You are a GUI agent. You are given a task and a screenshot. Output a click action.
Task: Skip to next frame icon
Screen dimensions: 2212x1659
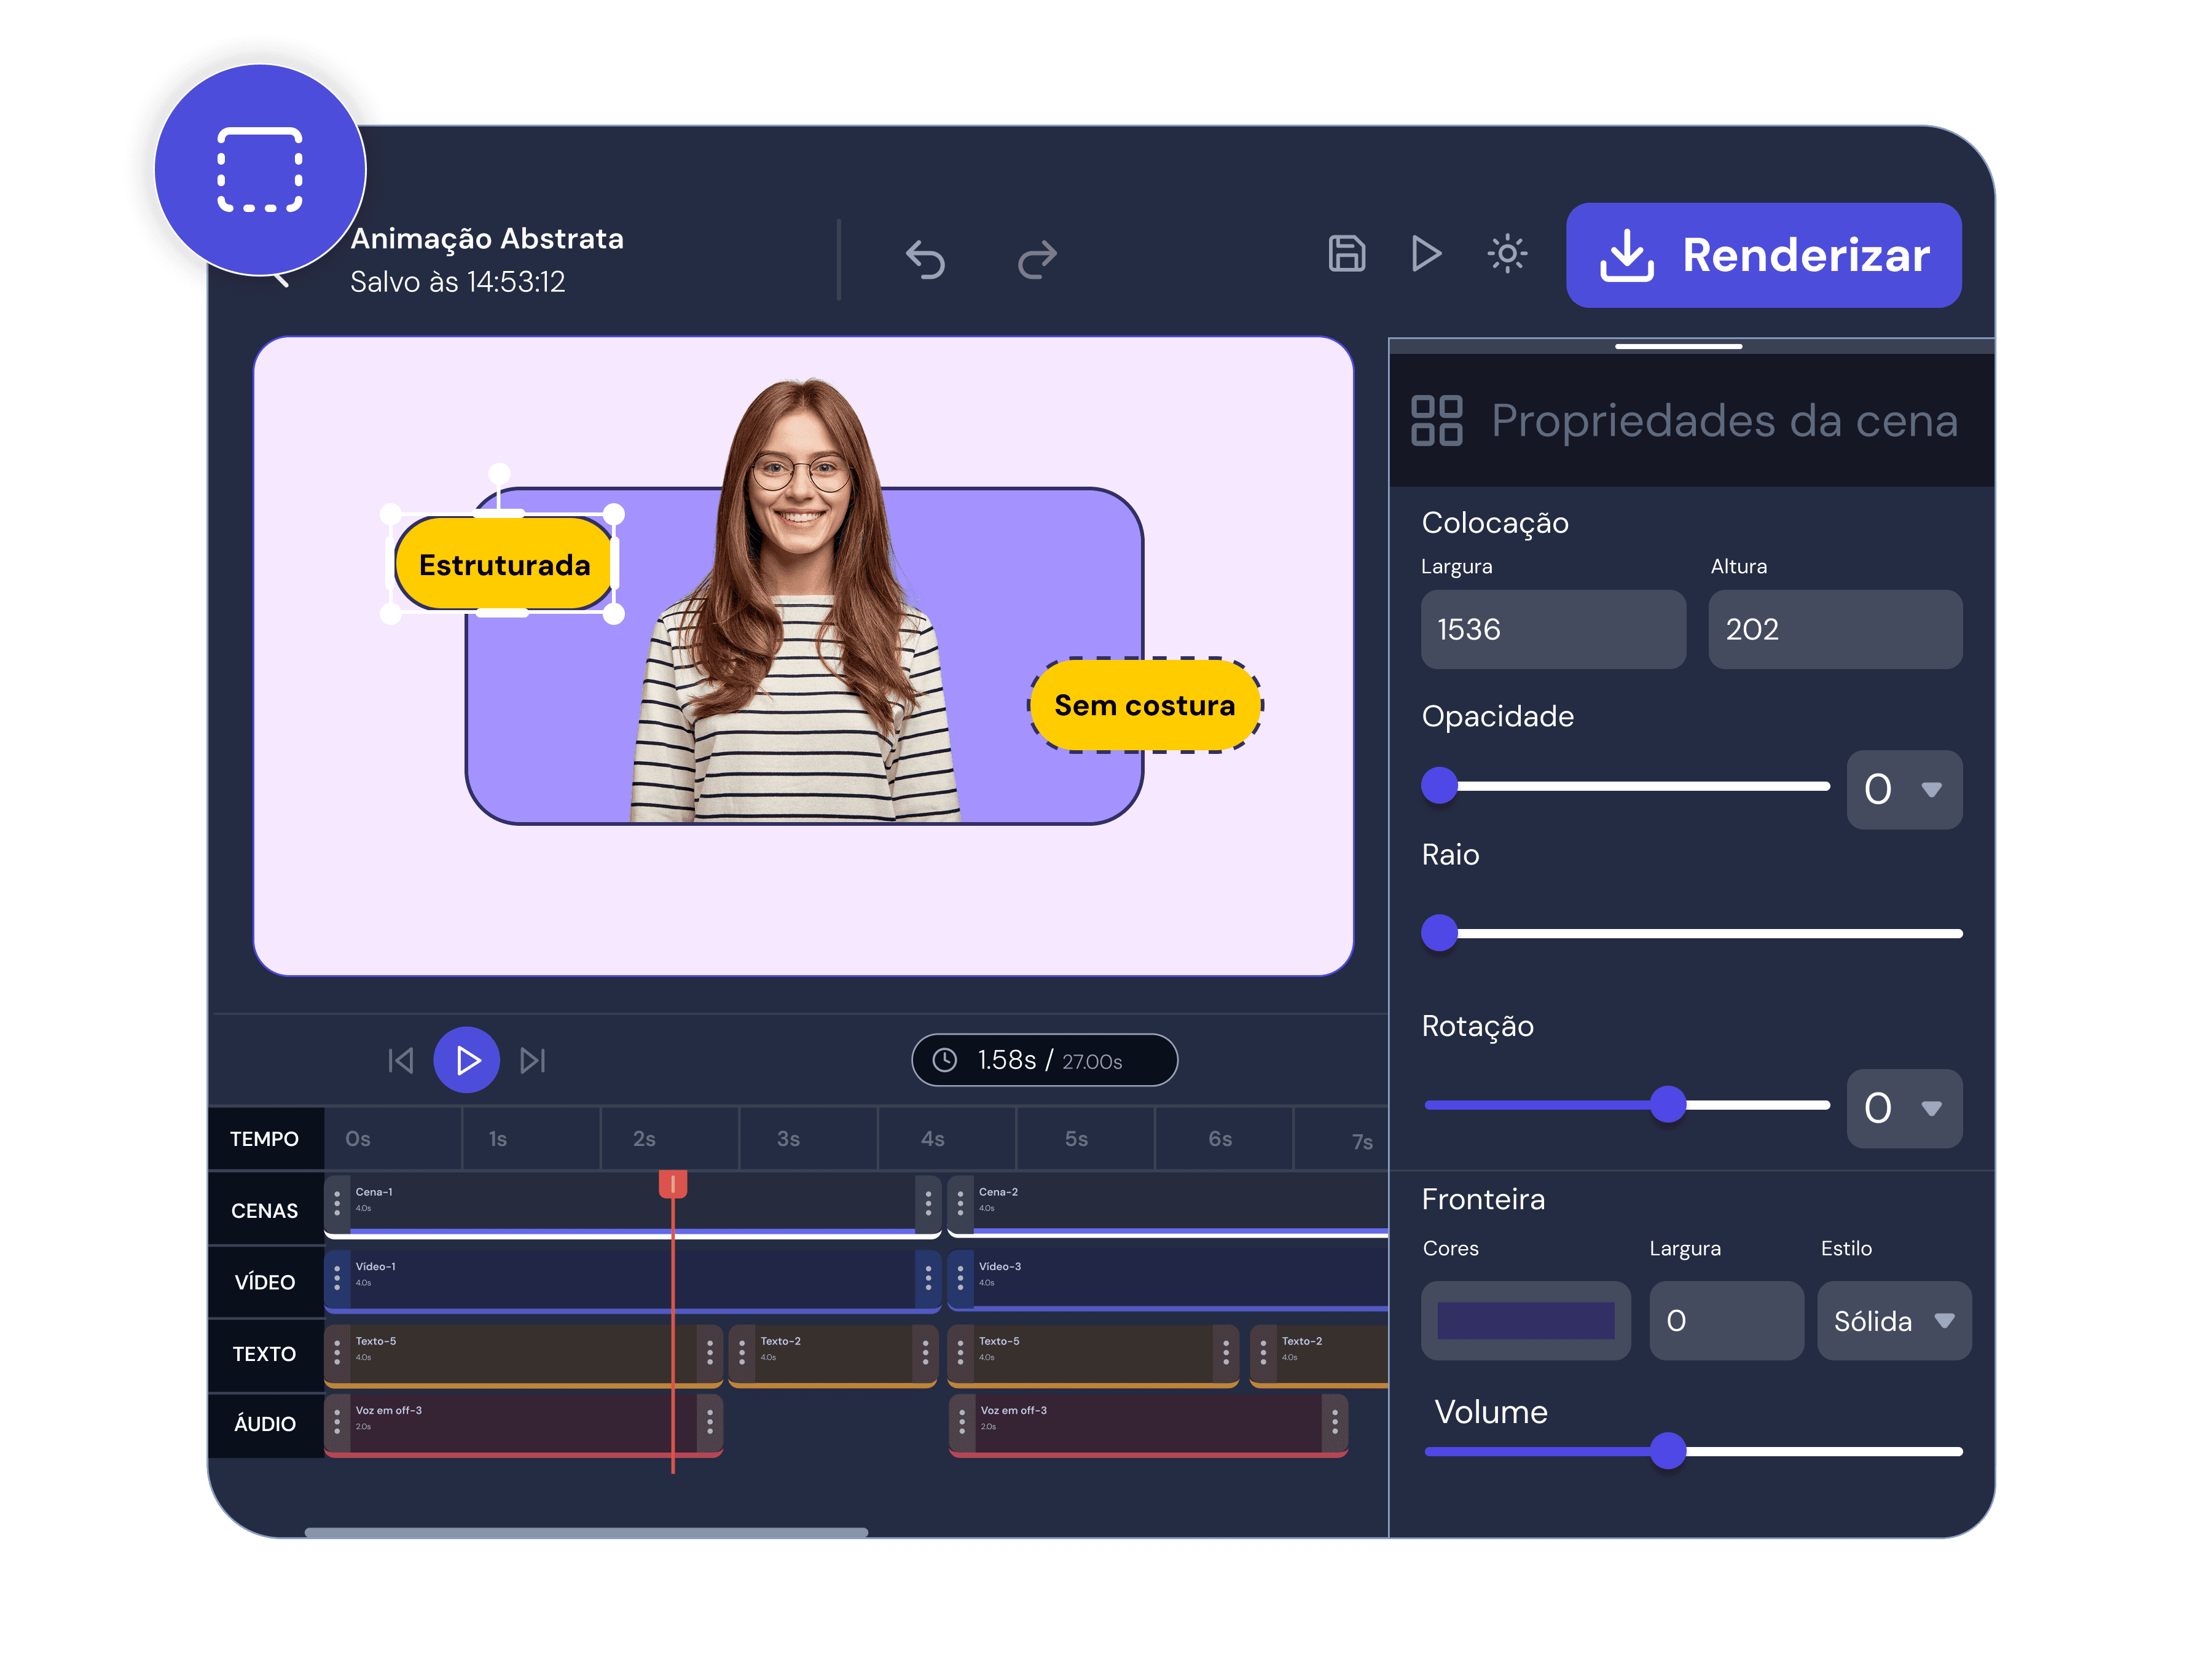pyautogui.click(x=533, y=1060)
